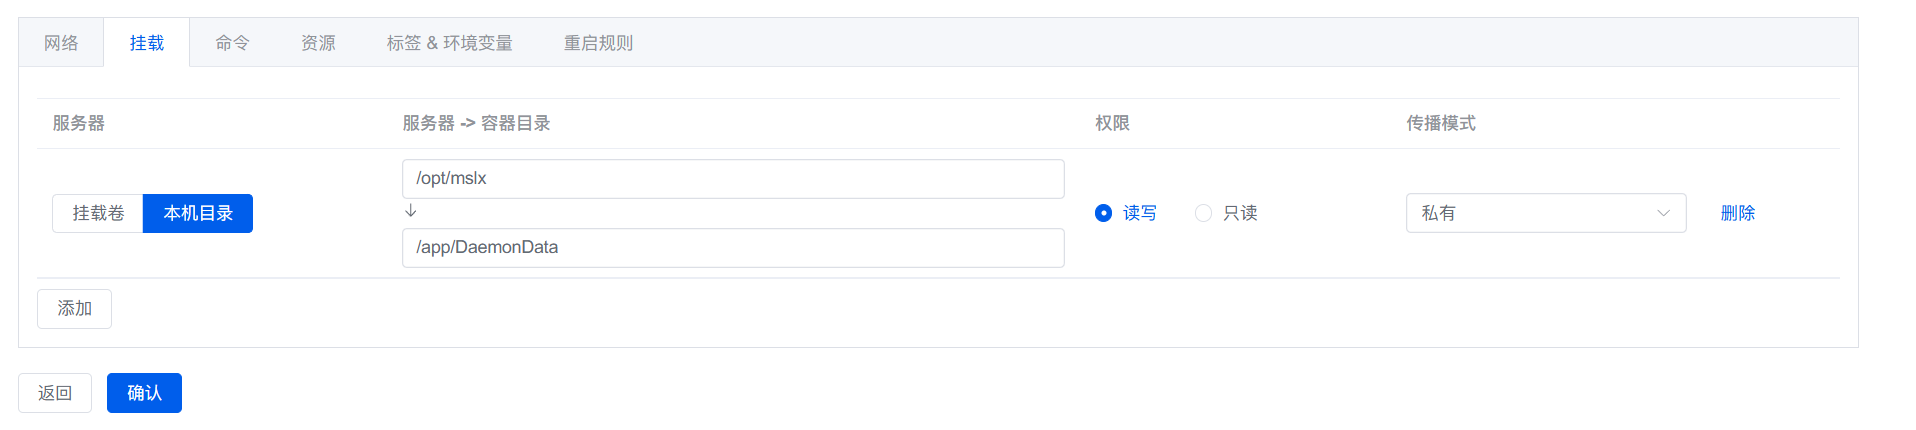Viewport: 1916px width, 430px height.
Task: Click the down arrow between path fields
Action: 410,211
